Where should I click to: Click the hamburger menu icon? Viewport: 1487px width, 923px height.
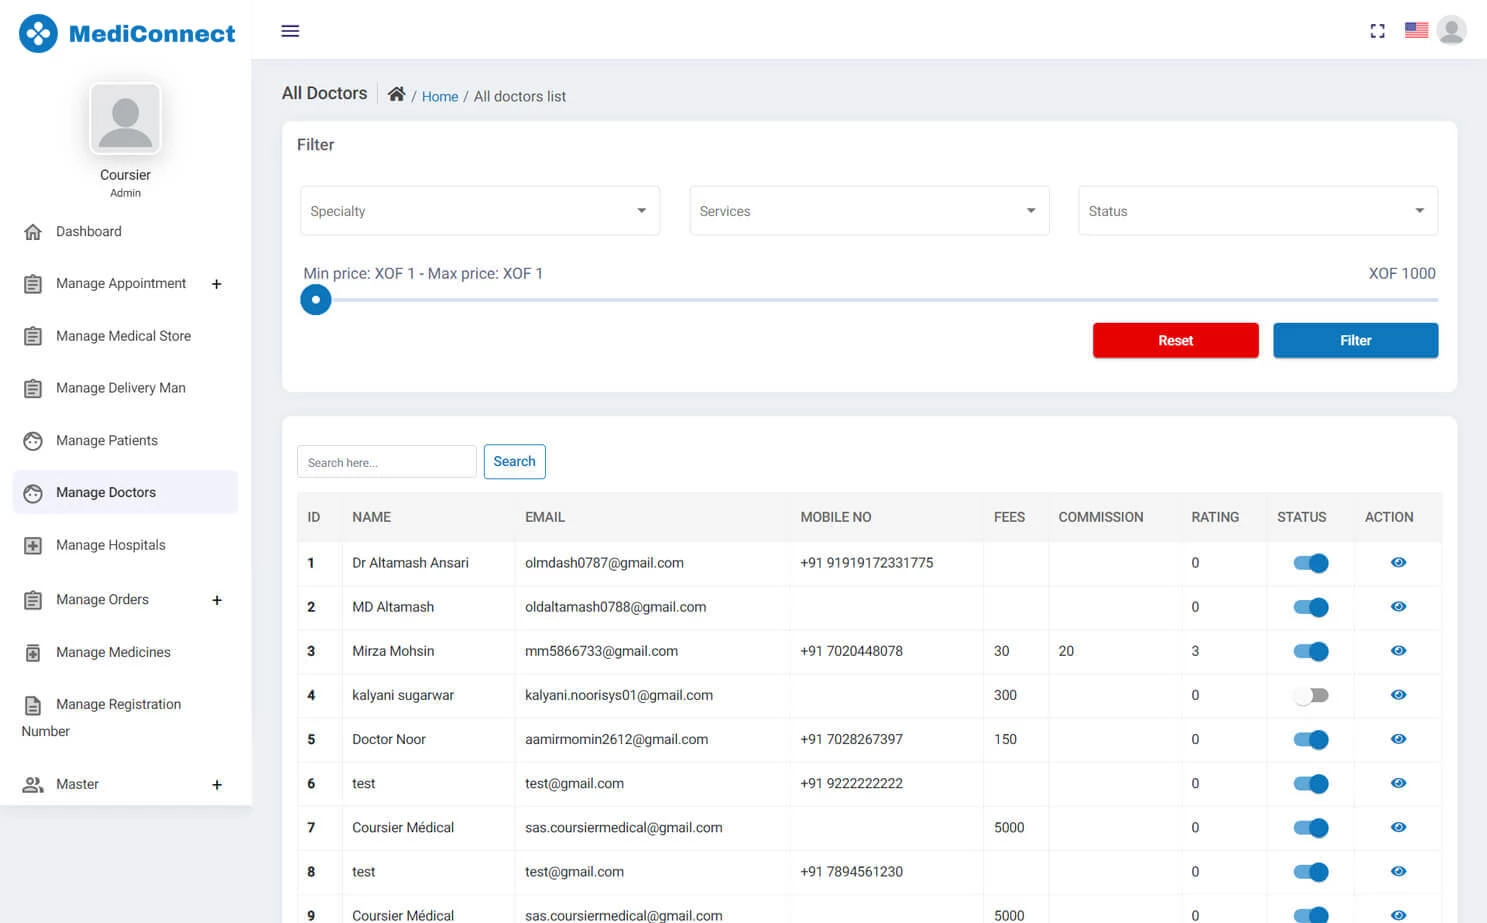click(x=290, y=31)
